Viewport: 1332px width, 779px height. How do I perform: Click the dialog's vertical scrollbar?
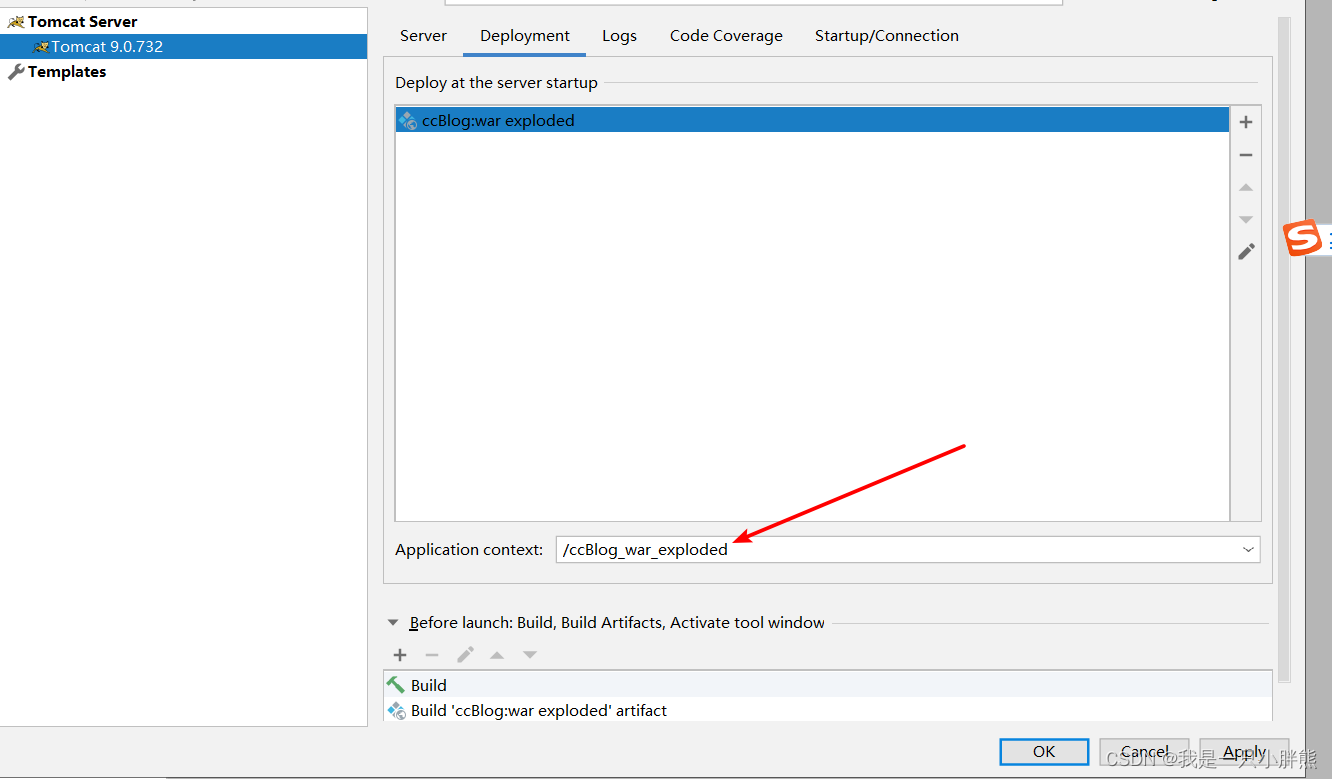1283,350
